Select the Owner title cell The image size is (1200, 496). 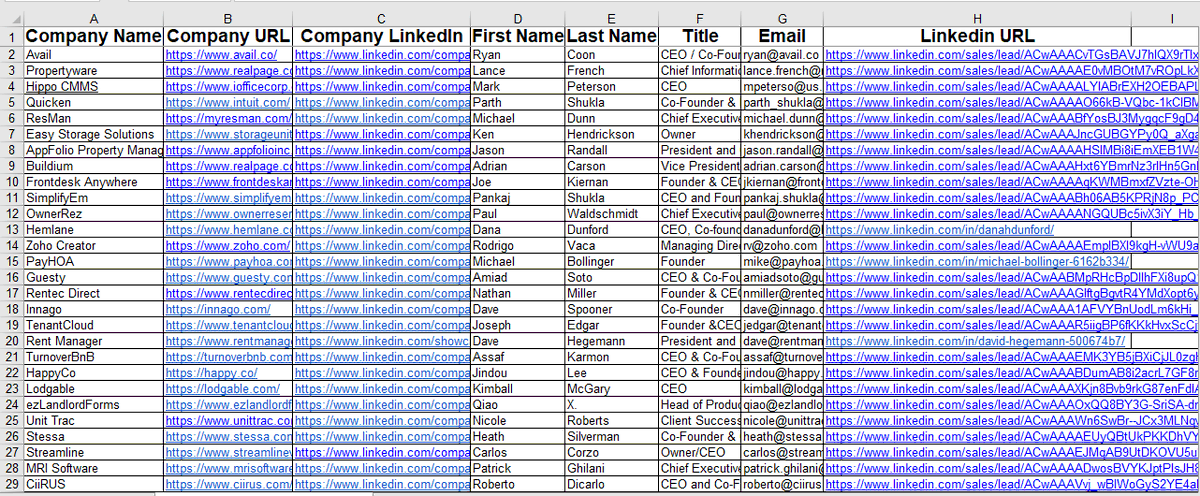pyautogui.click(x=698, y=135)
